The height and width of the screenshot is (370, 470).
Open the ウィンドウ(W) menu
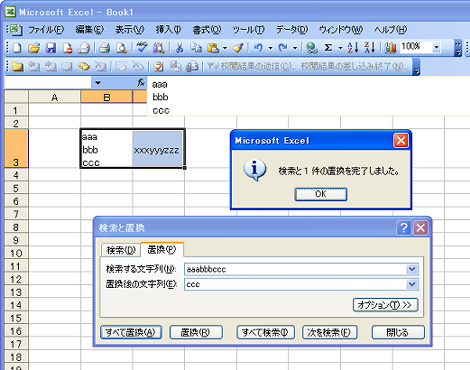[341, 30]
